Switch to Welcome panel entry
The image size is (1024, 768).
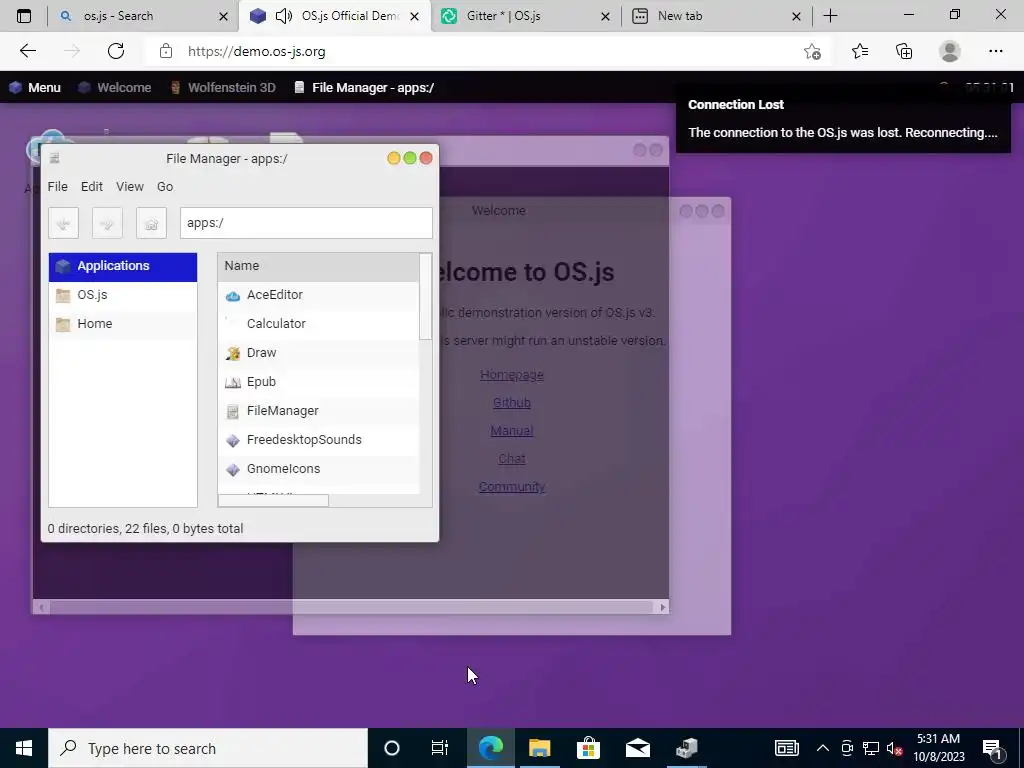(x=115, y=88)
